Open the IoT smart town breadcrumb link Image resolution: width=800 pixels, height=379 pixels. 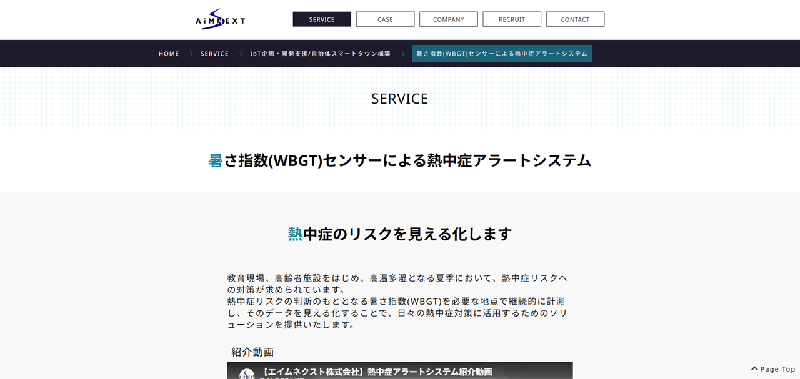(x=320, y=54)
